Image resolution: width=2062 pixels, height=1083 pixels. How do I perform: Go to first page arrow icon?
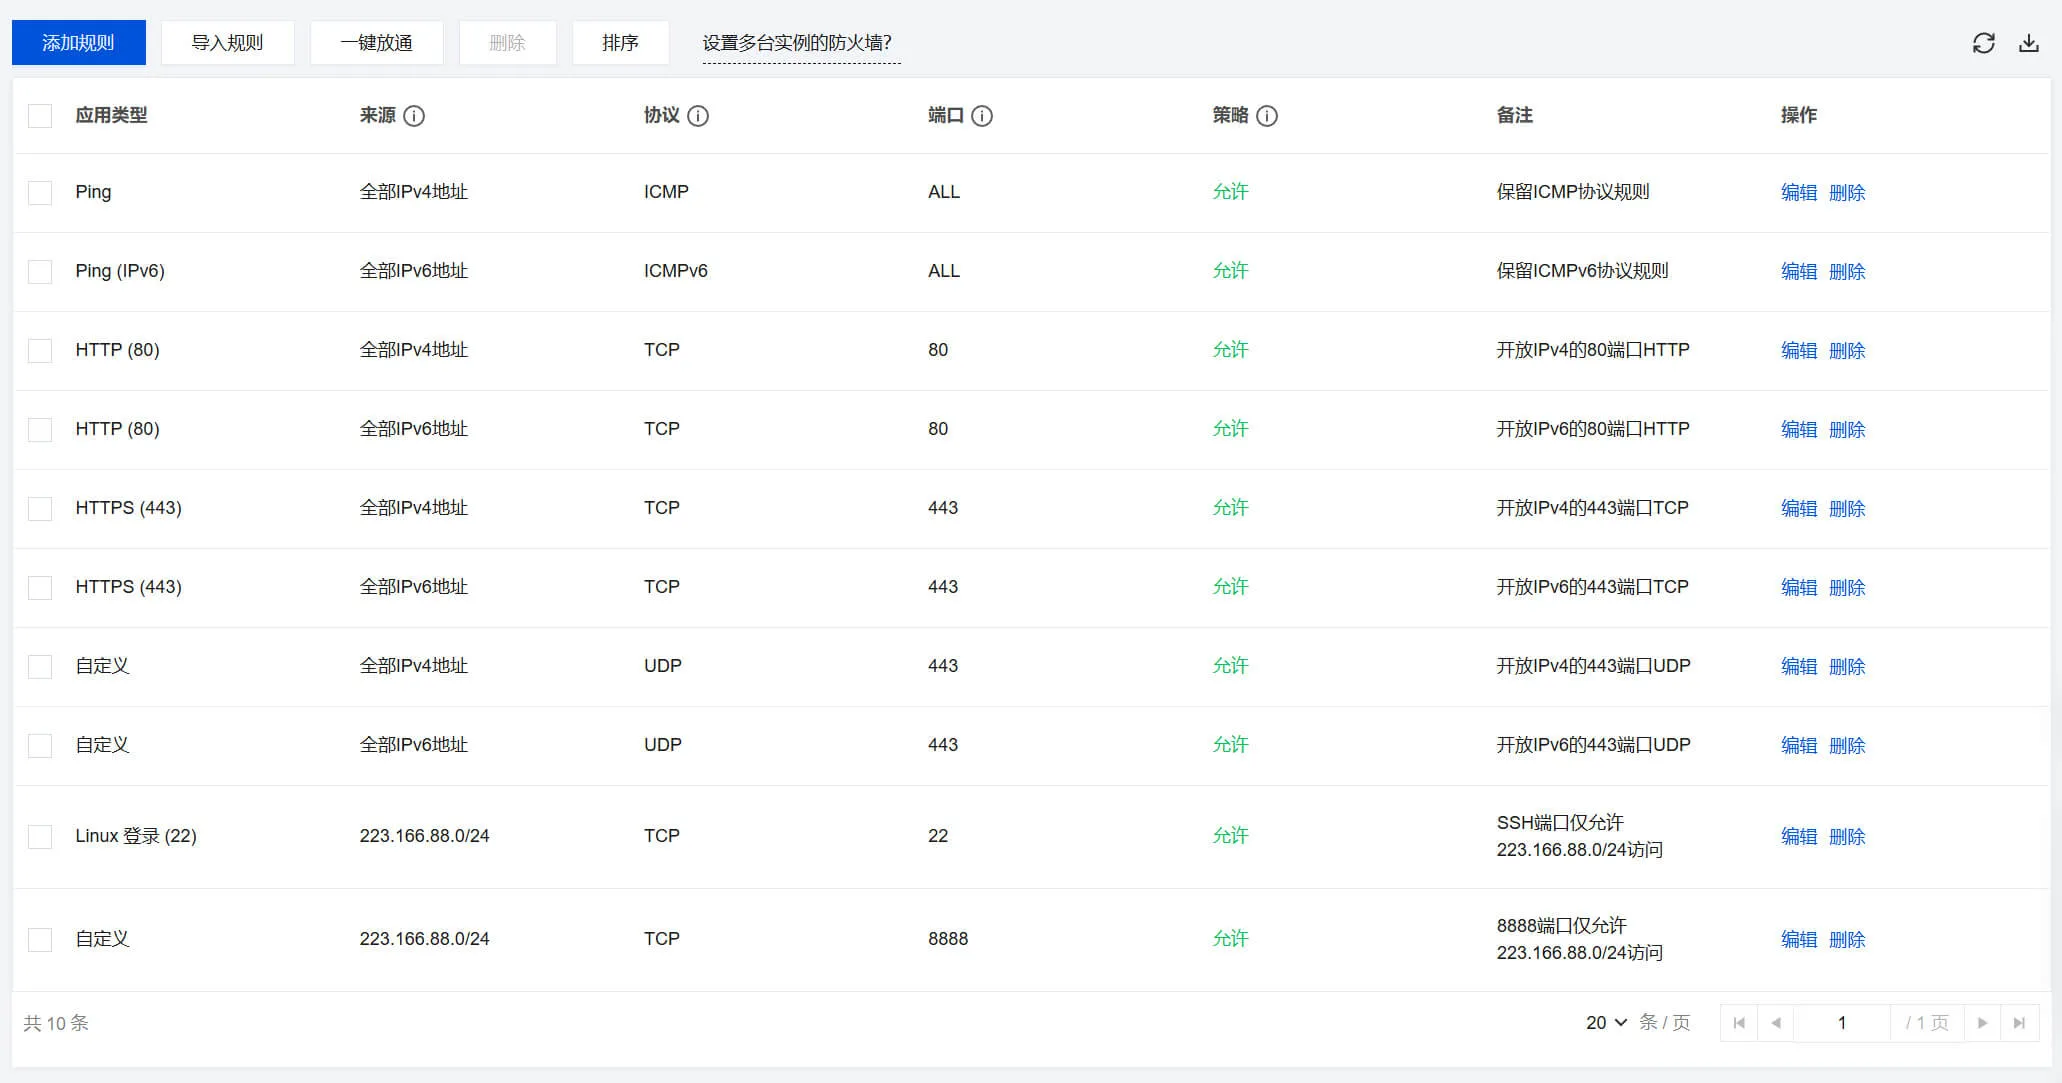click(x=1739, y=1023)
